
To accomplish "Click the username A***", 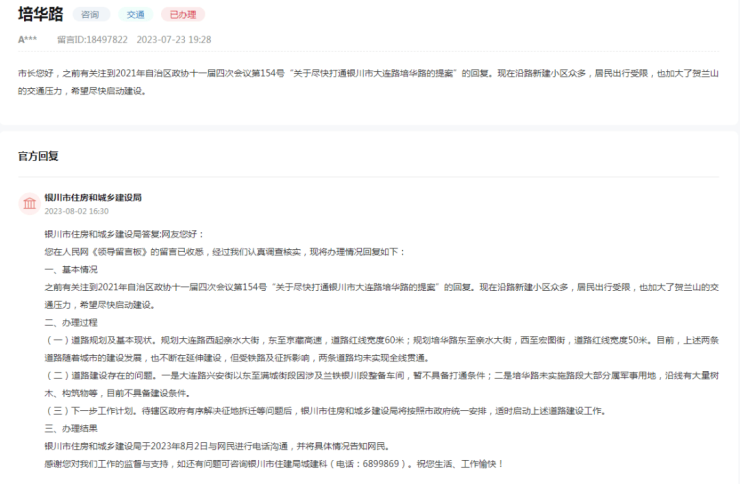I will click(x=28, y=39).
